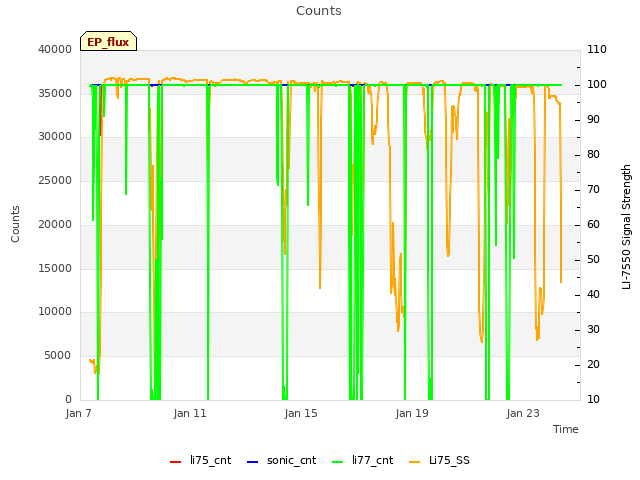Click the blue sonic_cnt legend swatch
Image resolution: width=640 pixels, height=480 pixels.
253,462
